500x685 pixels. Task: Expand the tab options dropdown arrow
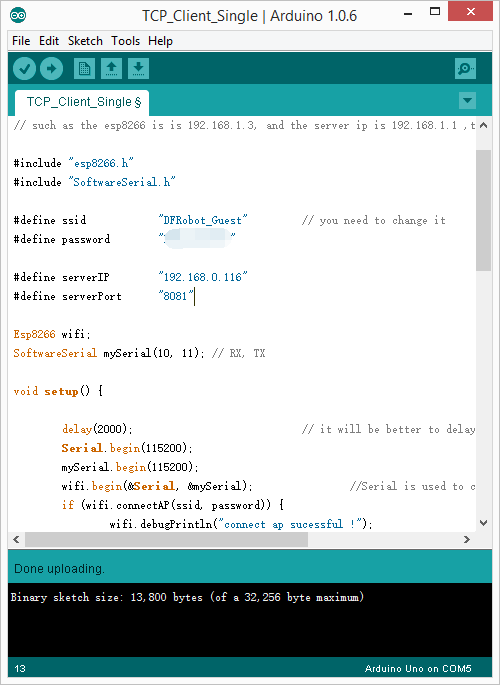click(x=467, y=101)
